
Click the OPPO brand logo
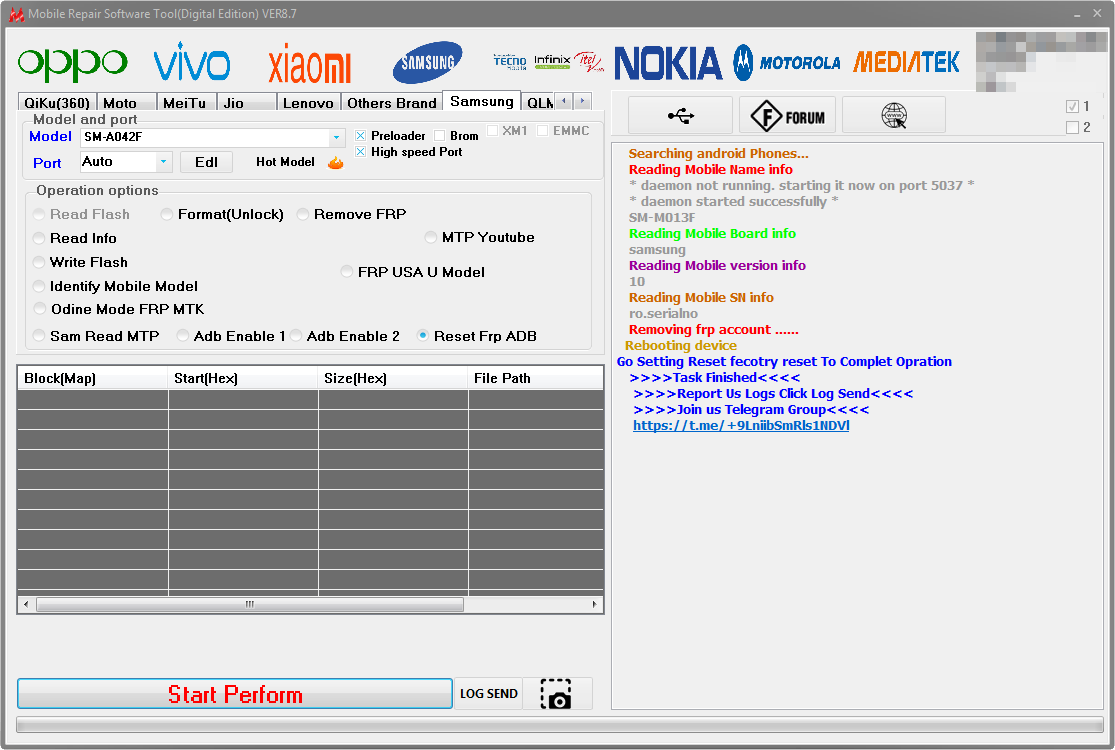tap(72, 64)
